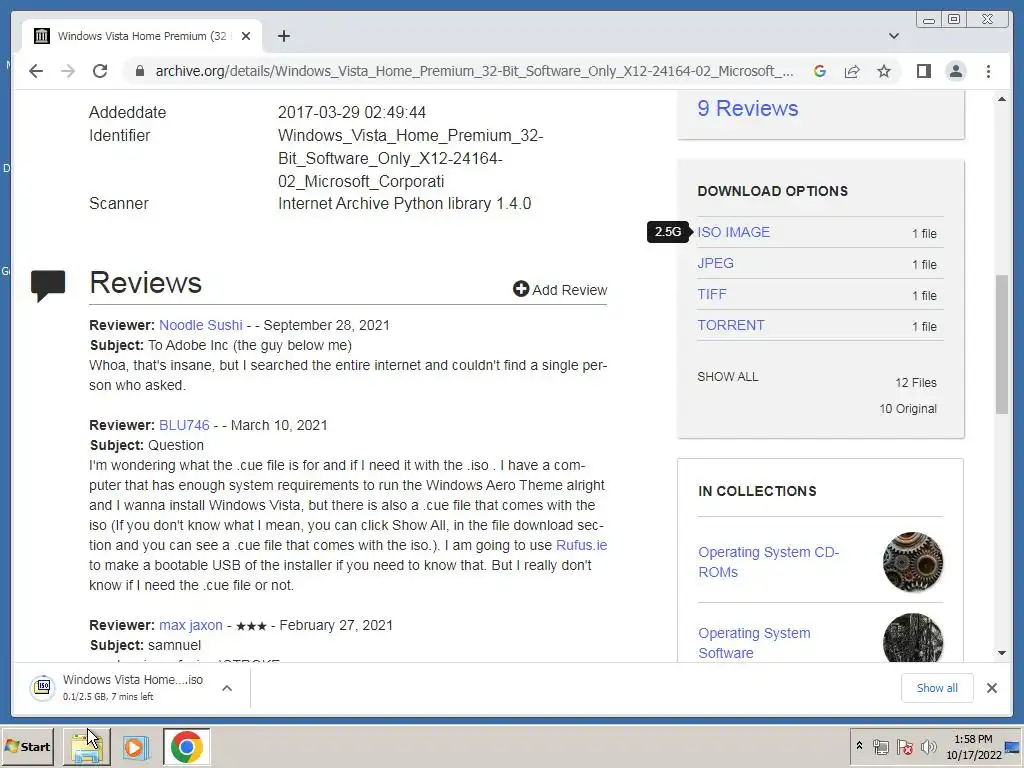The width and height of the screenshot is (1024, 768).
Task: Follow the Rufus.ie link
Action: pos(581,545)
